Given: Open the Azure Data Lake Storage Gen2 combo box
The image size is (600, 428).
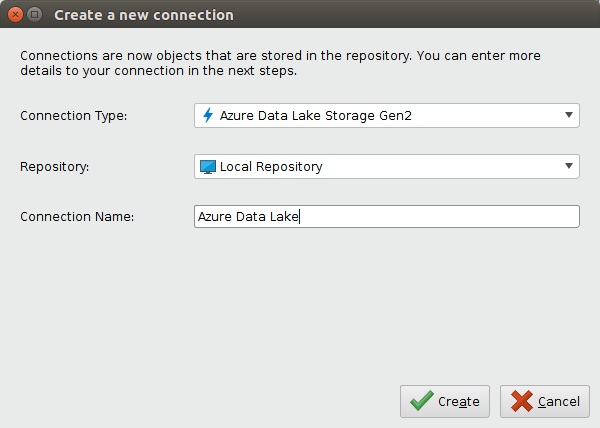Looking at the screenshot, I should point(385,116).
